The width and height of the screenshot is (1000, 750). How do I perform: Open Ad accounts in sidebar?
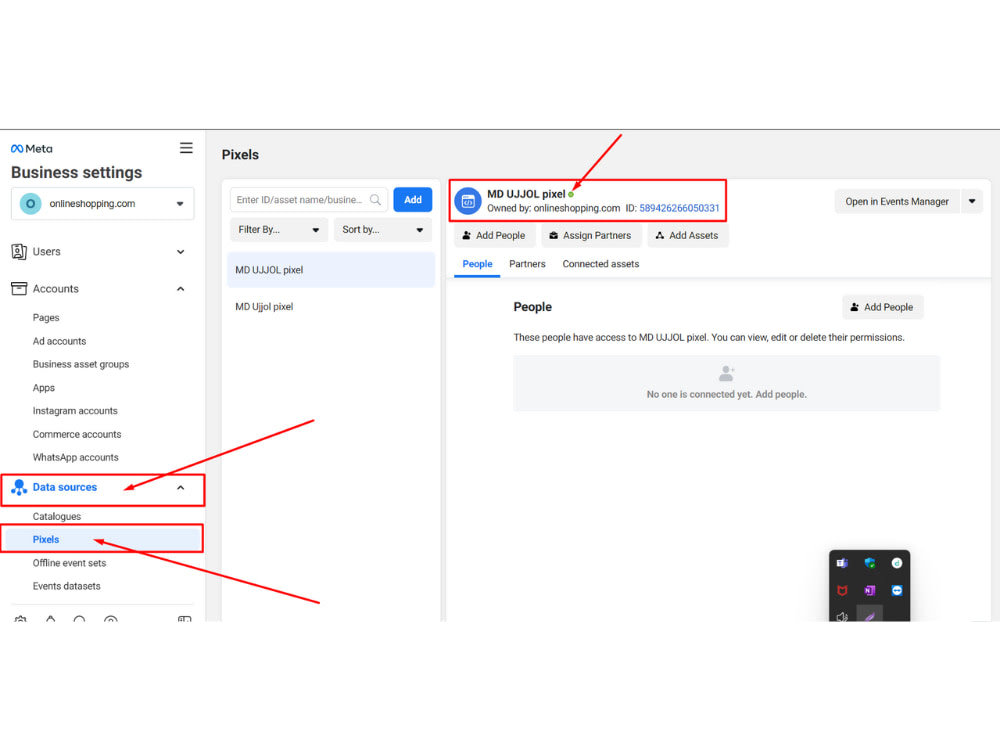coord(59,341)
